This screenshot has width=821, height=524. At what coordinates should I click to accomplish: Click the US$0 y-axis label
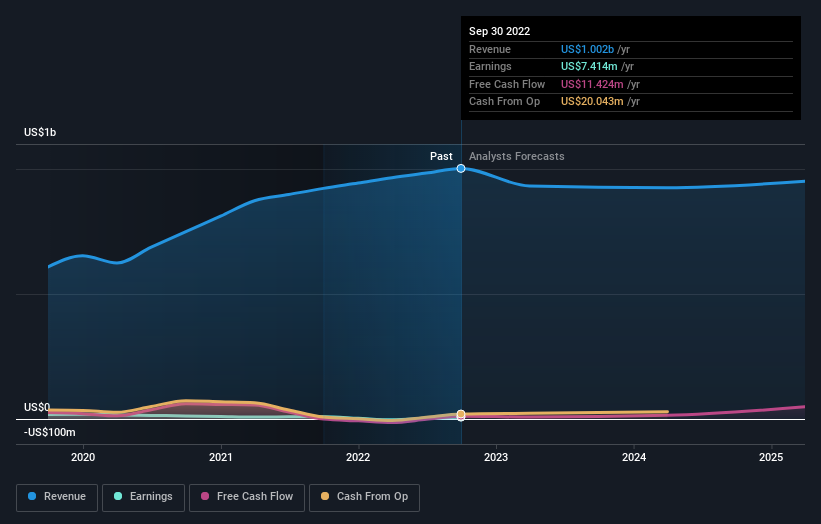pyautogui.click(x=37, y=407)
